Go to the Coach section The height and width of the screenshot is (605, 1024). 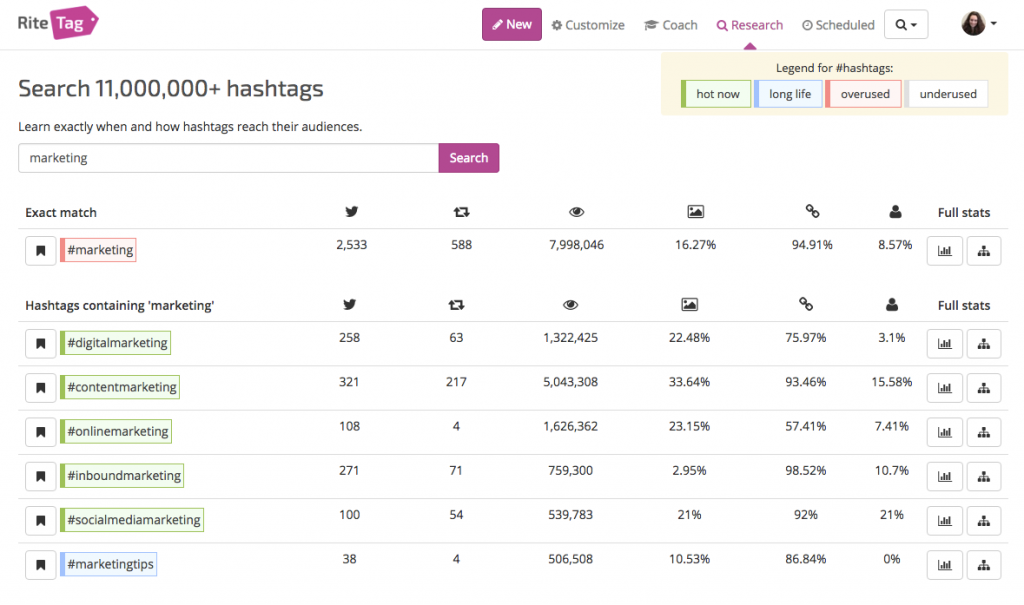click(671, 25)
